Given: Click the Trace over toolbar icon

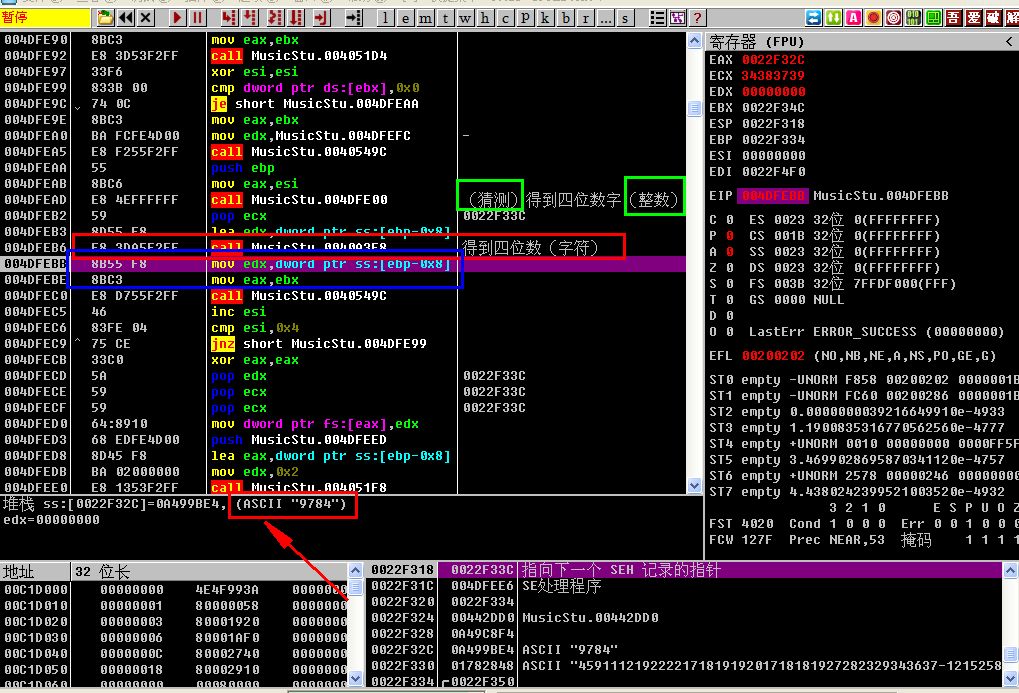Looking at the screenshot, I should pos(296,18).
